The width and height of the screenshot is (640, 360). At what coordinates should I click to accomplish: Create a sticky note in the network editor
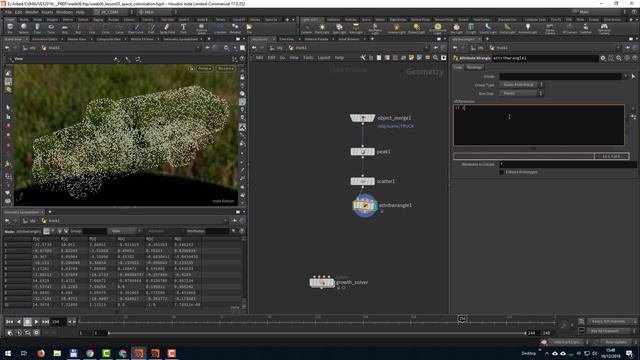(411, 58)
